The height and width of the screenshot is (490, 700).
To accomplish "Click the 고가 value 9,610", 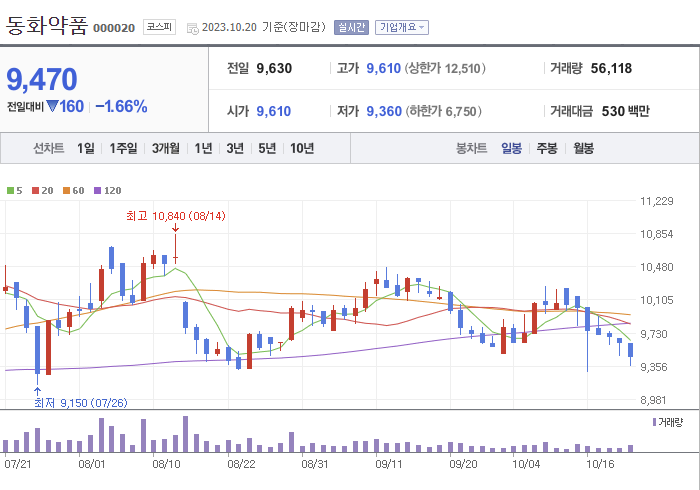I will click(383, 68).
